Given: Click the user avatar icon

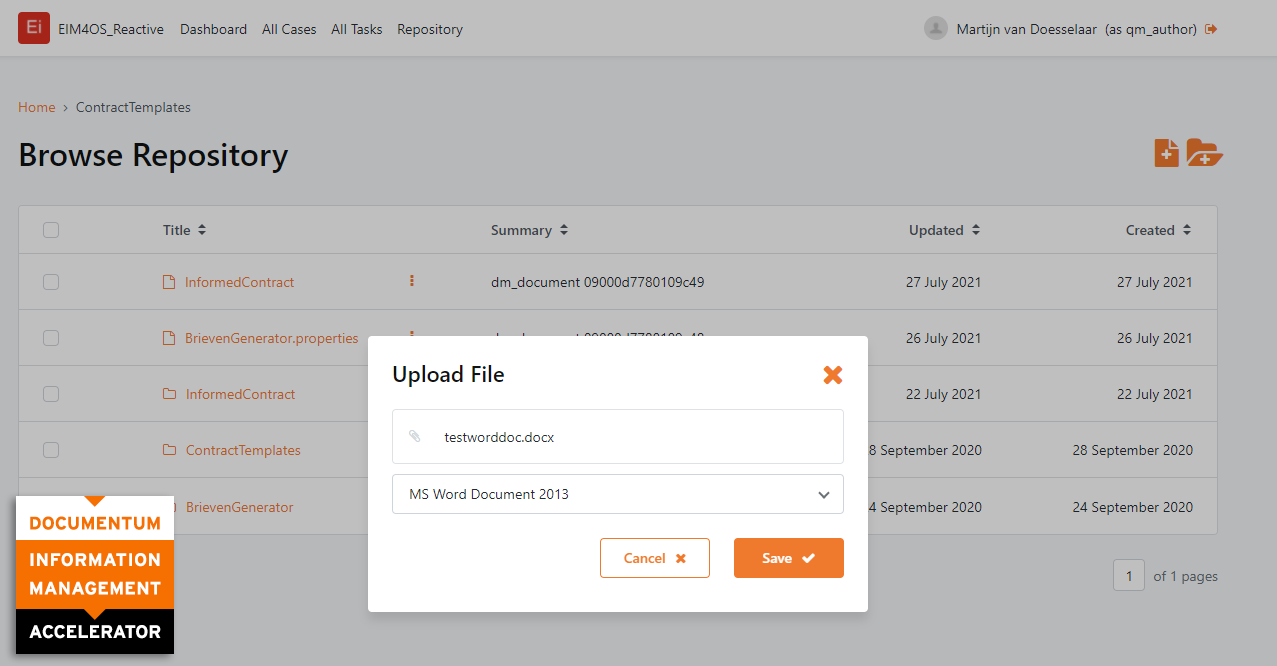Looking at the screenshot, I should 935,29.
